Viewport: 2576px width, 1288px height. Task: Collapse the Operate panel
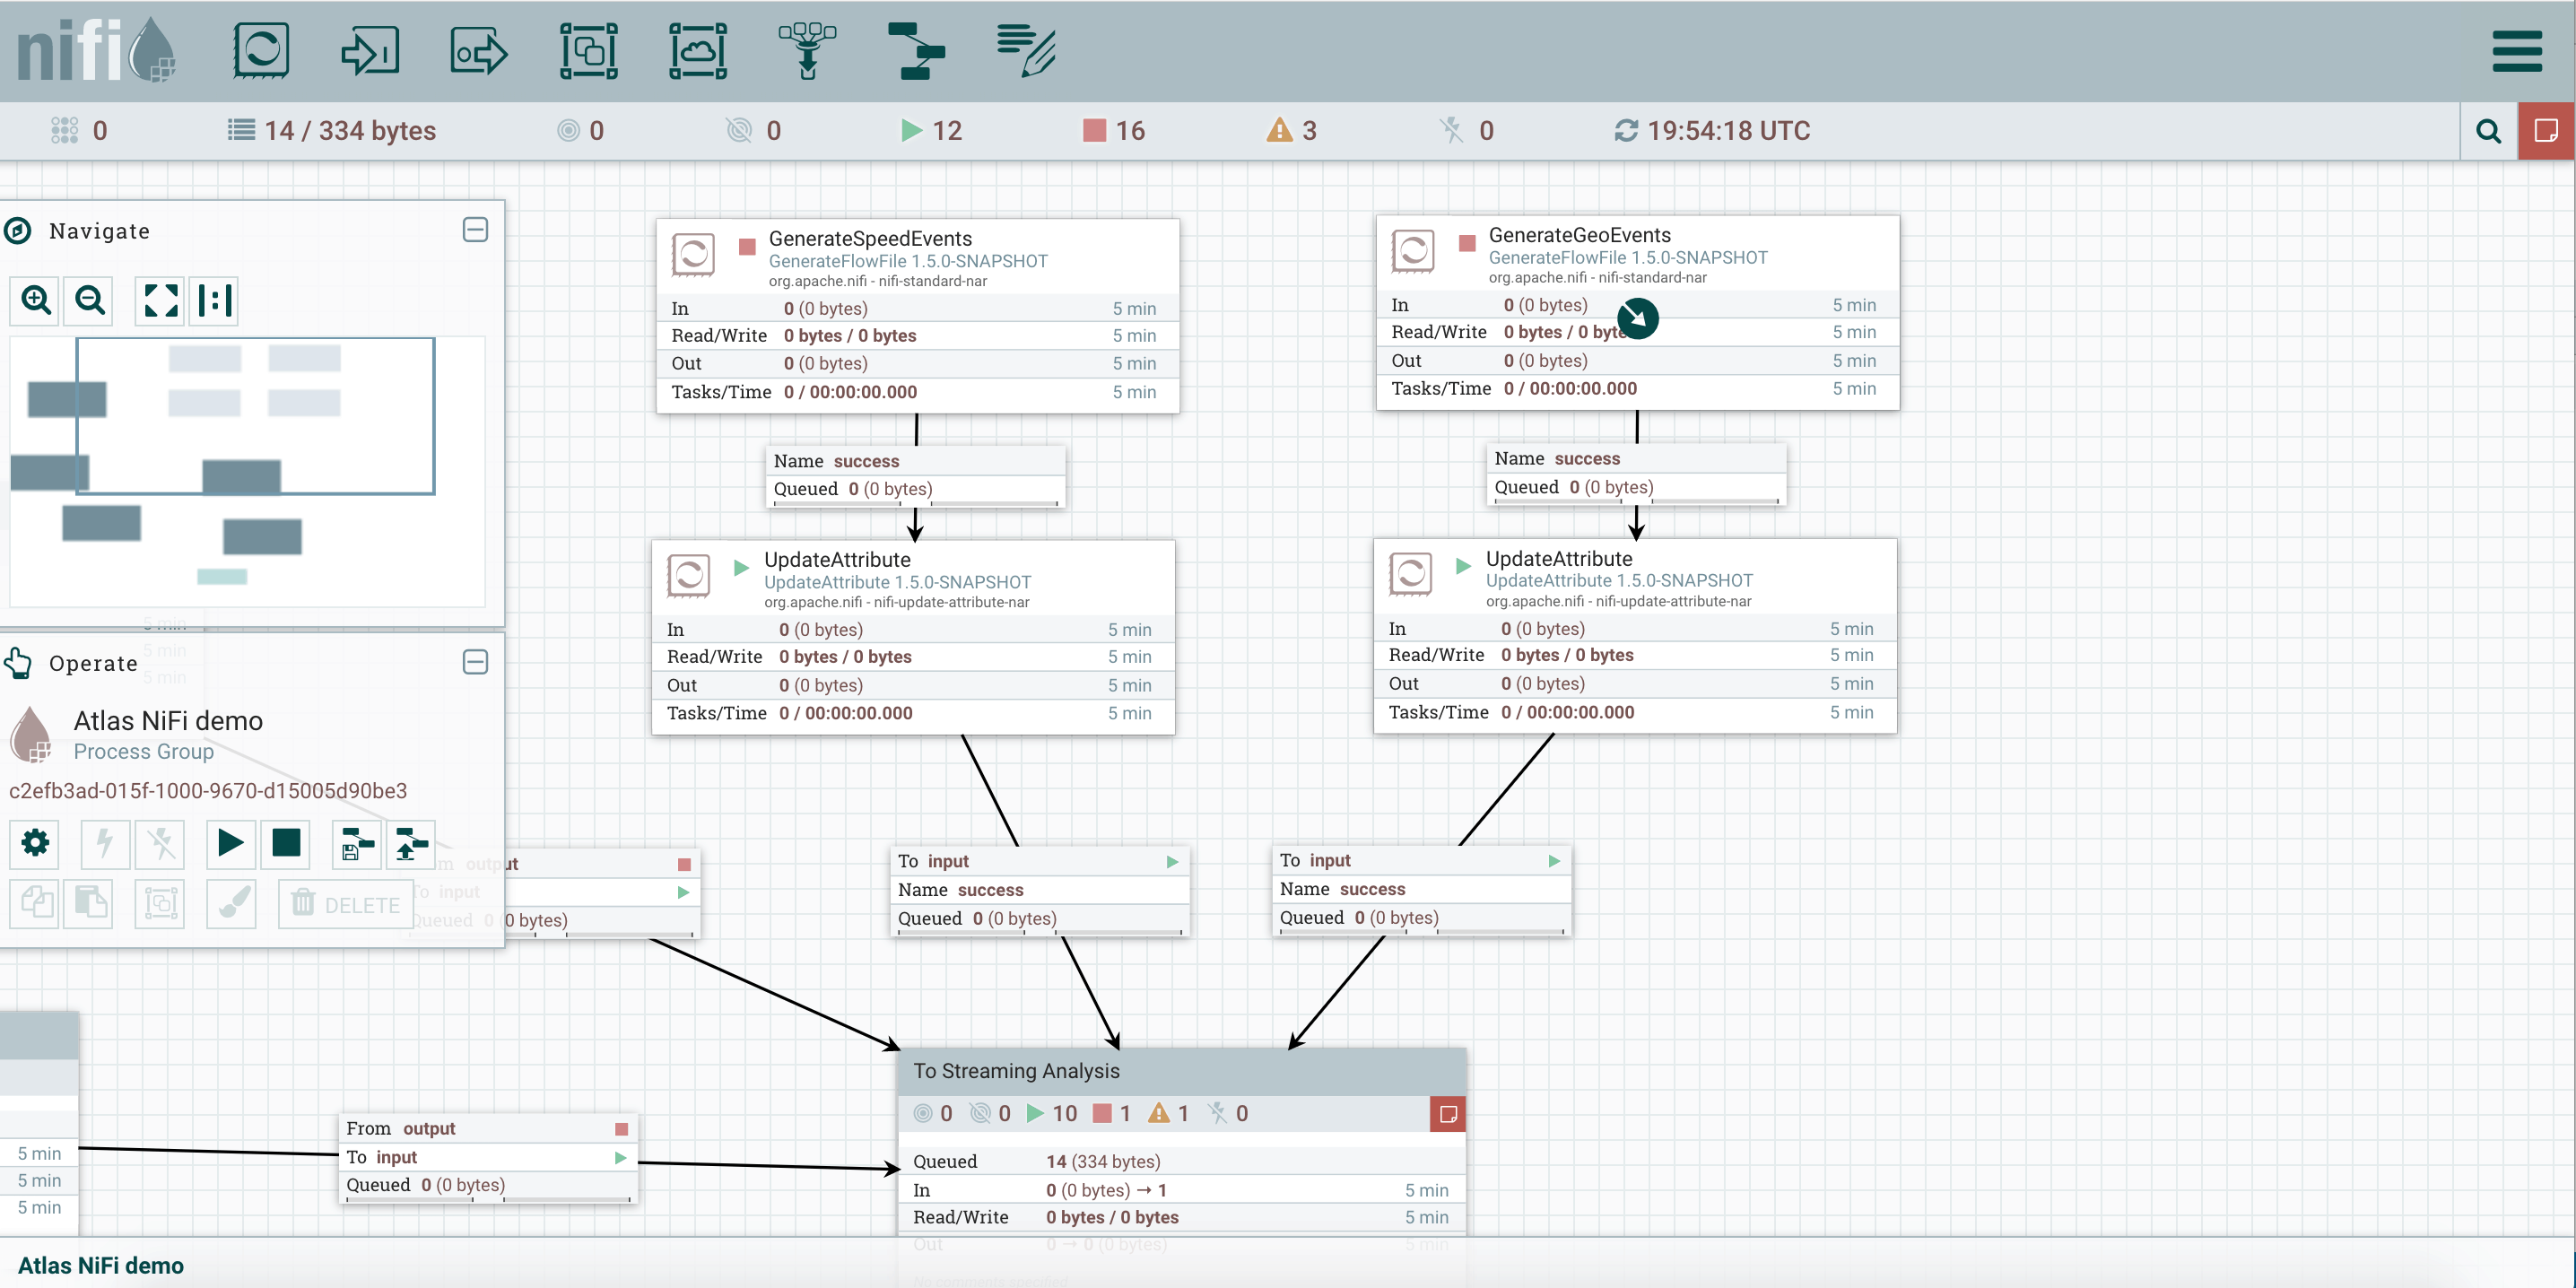click(475, 662)
